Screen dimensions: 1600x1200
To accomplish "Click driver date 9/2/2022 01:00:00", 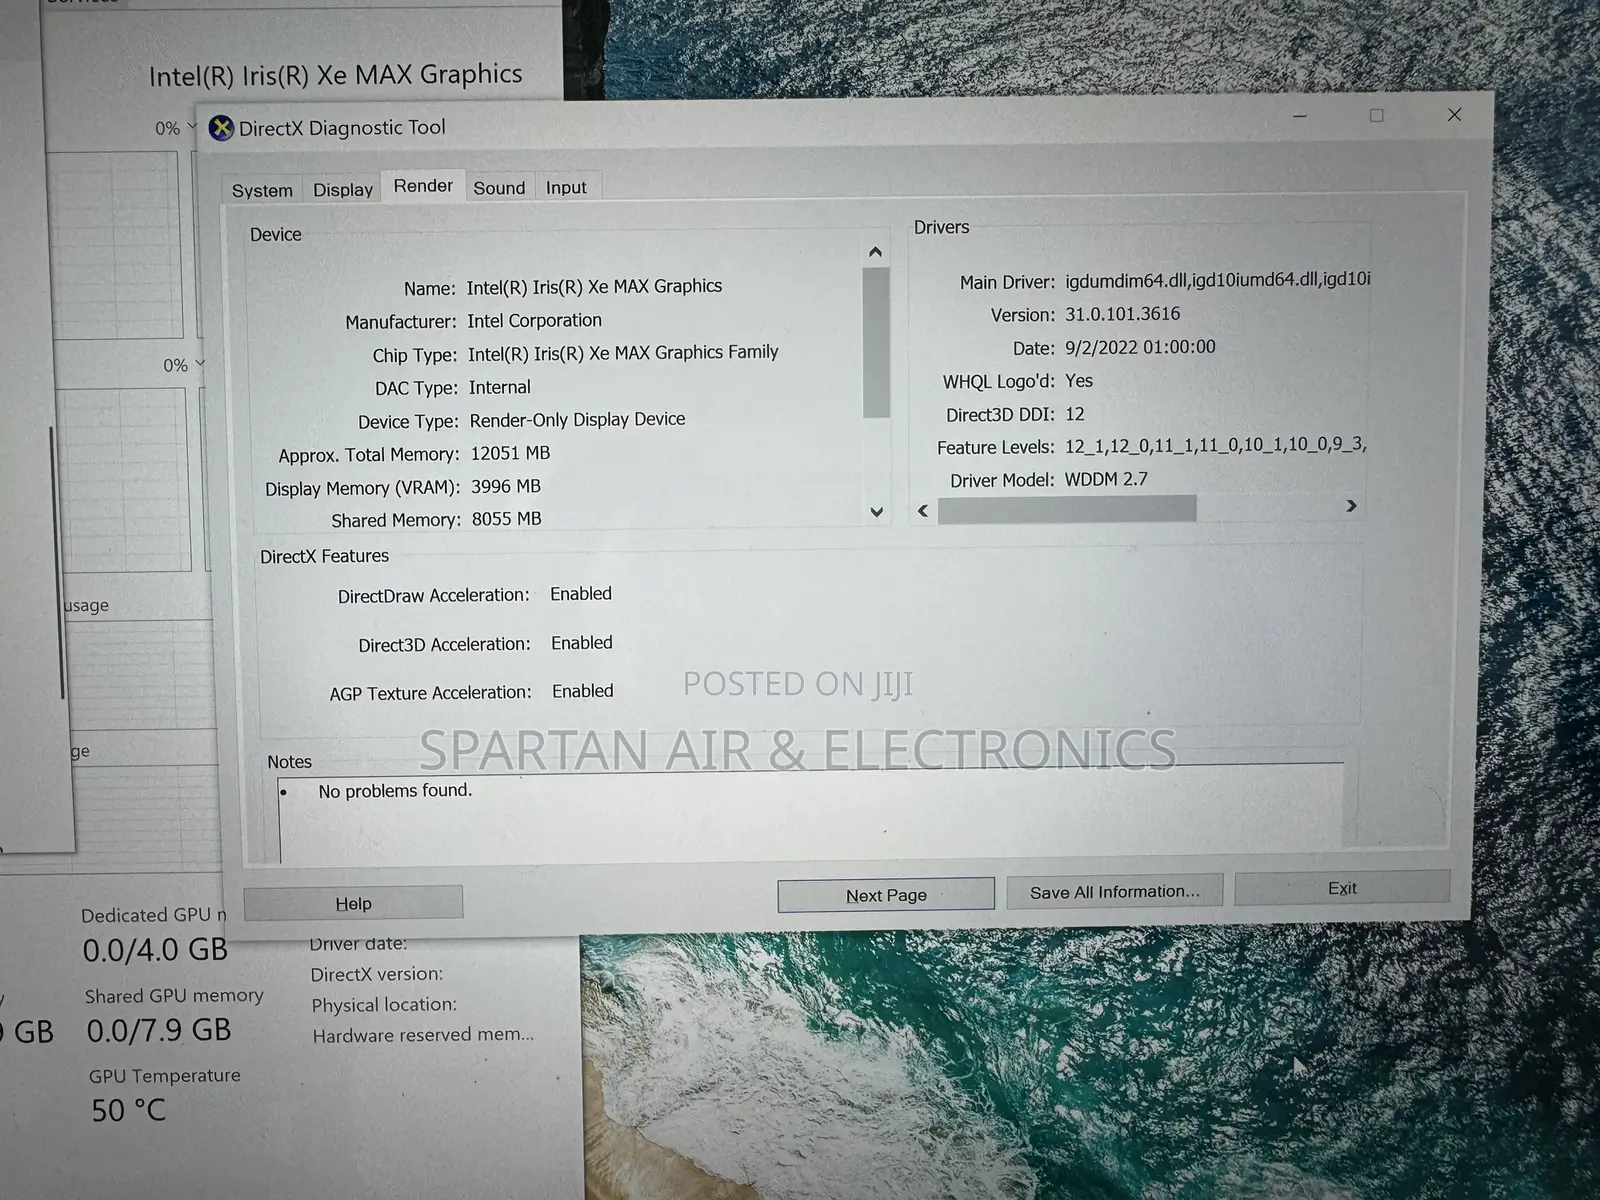I will pos(1140,347).
